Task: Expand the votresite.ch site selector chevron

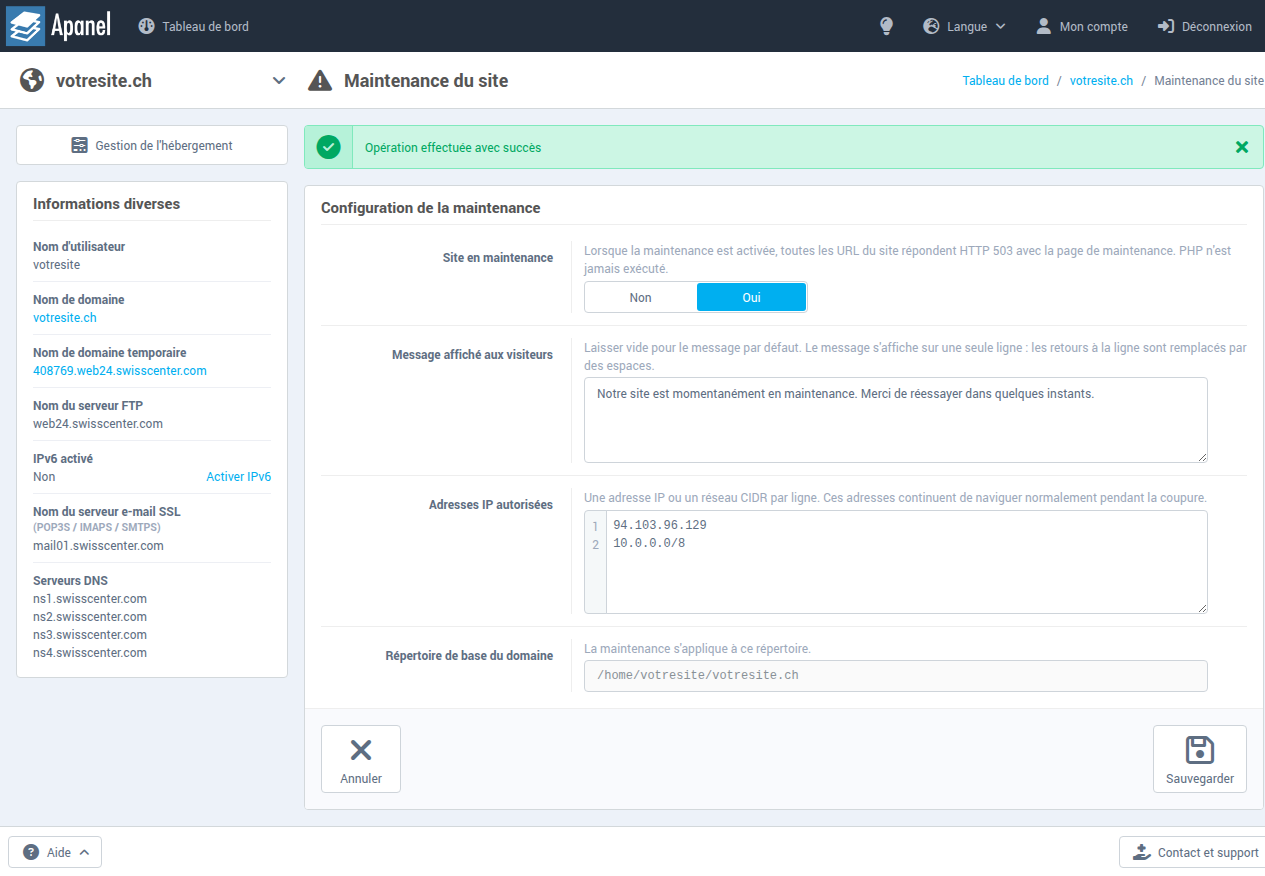Action: click(279, 81)
